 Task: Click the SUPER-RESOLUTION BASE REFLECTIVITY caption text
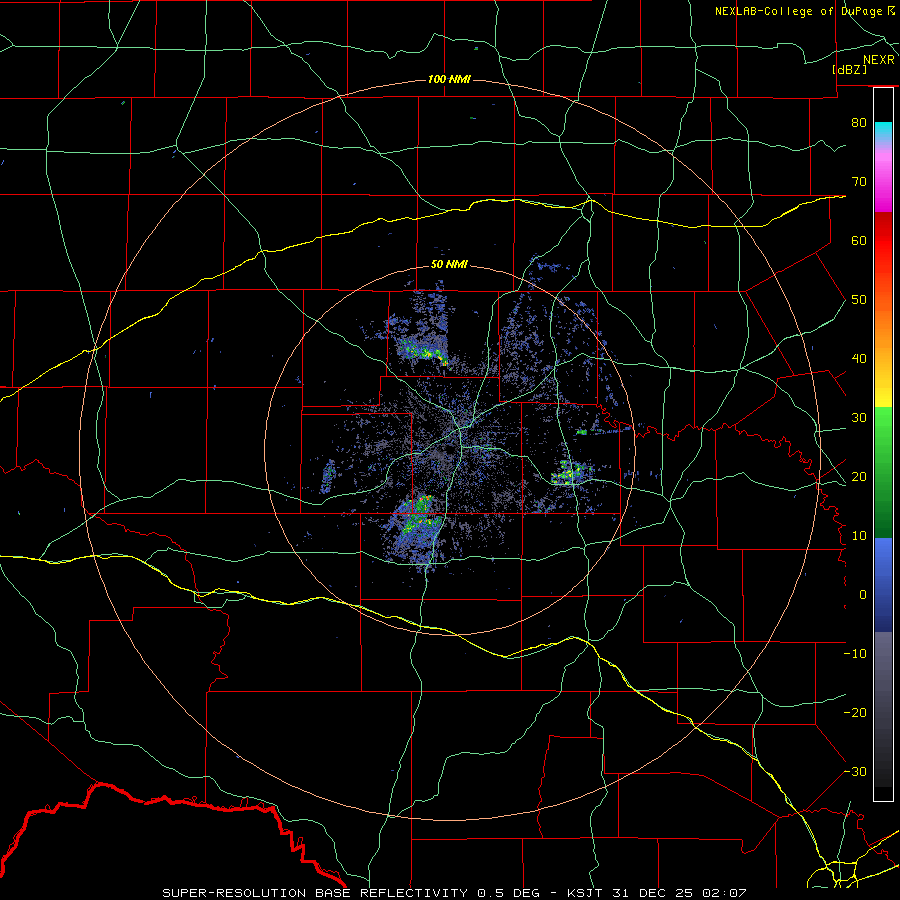pos(314,893)
